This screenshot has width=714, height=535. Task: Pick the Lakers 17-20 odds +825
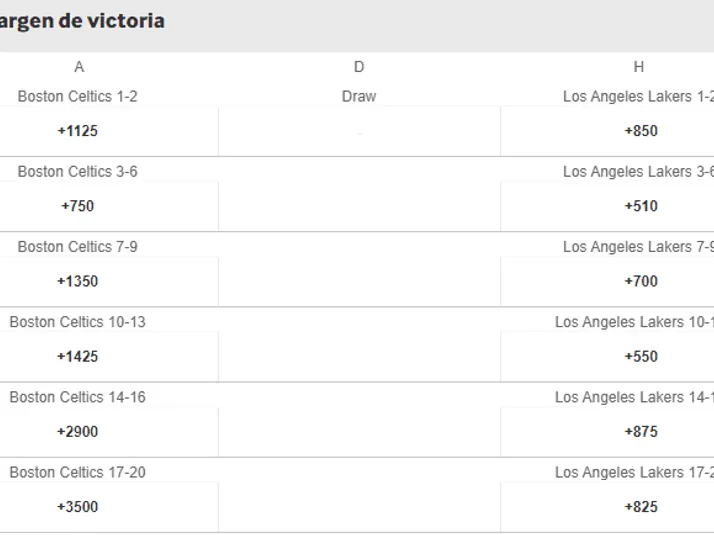click(641, 507)
